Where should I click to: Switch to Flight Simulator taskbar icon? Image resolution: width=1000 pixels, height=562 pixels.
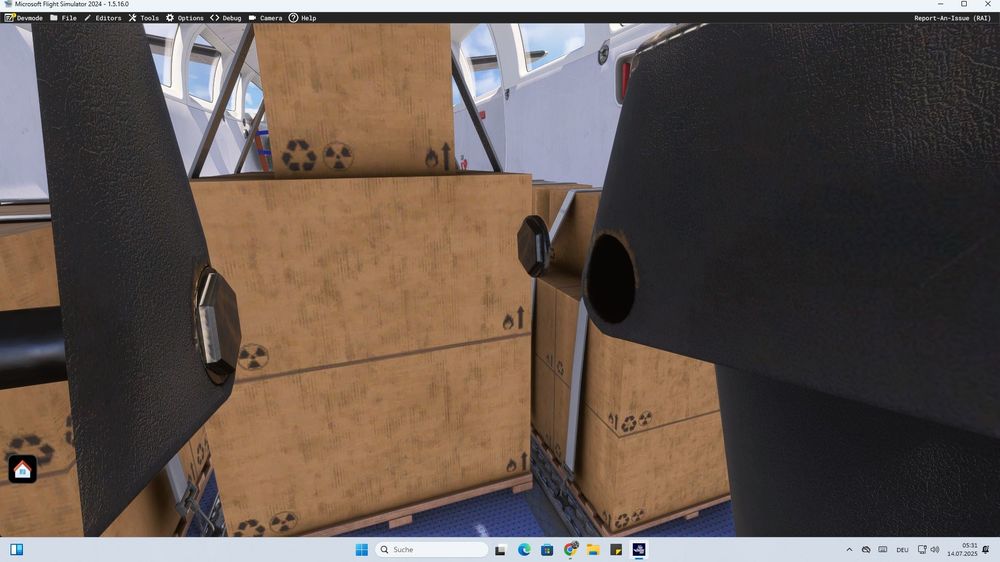(x=639, y=550)
